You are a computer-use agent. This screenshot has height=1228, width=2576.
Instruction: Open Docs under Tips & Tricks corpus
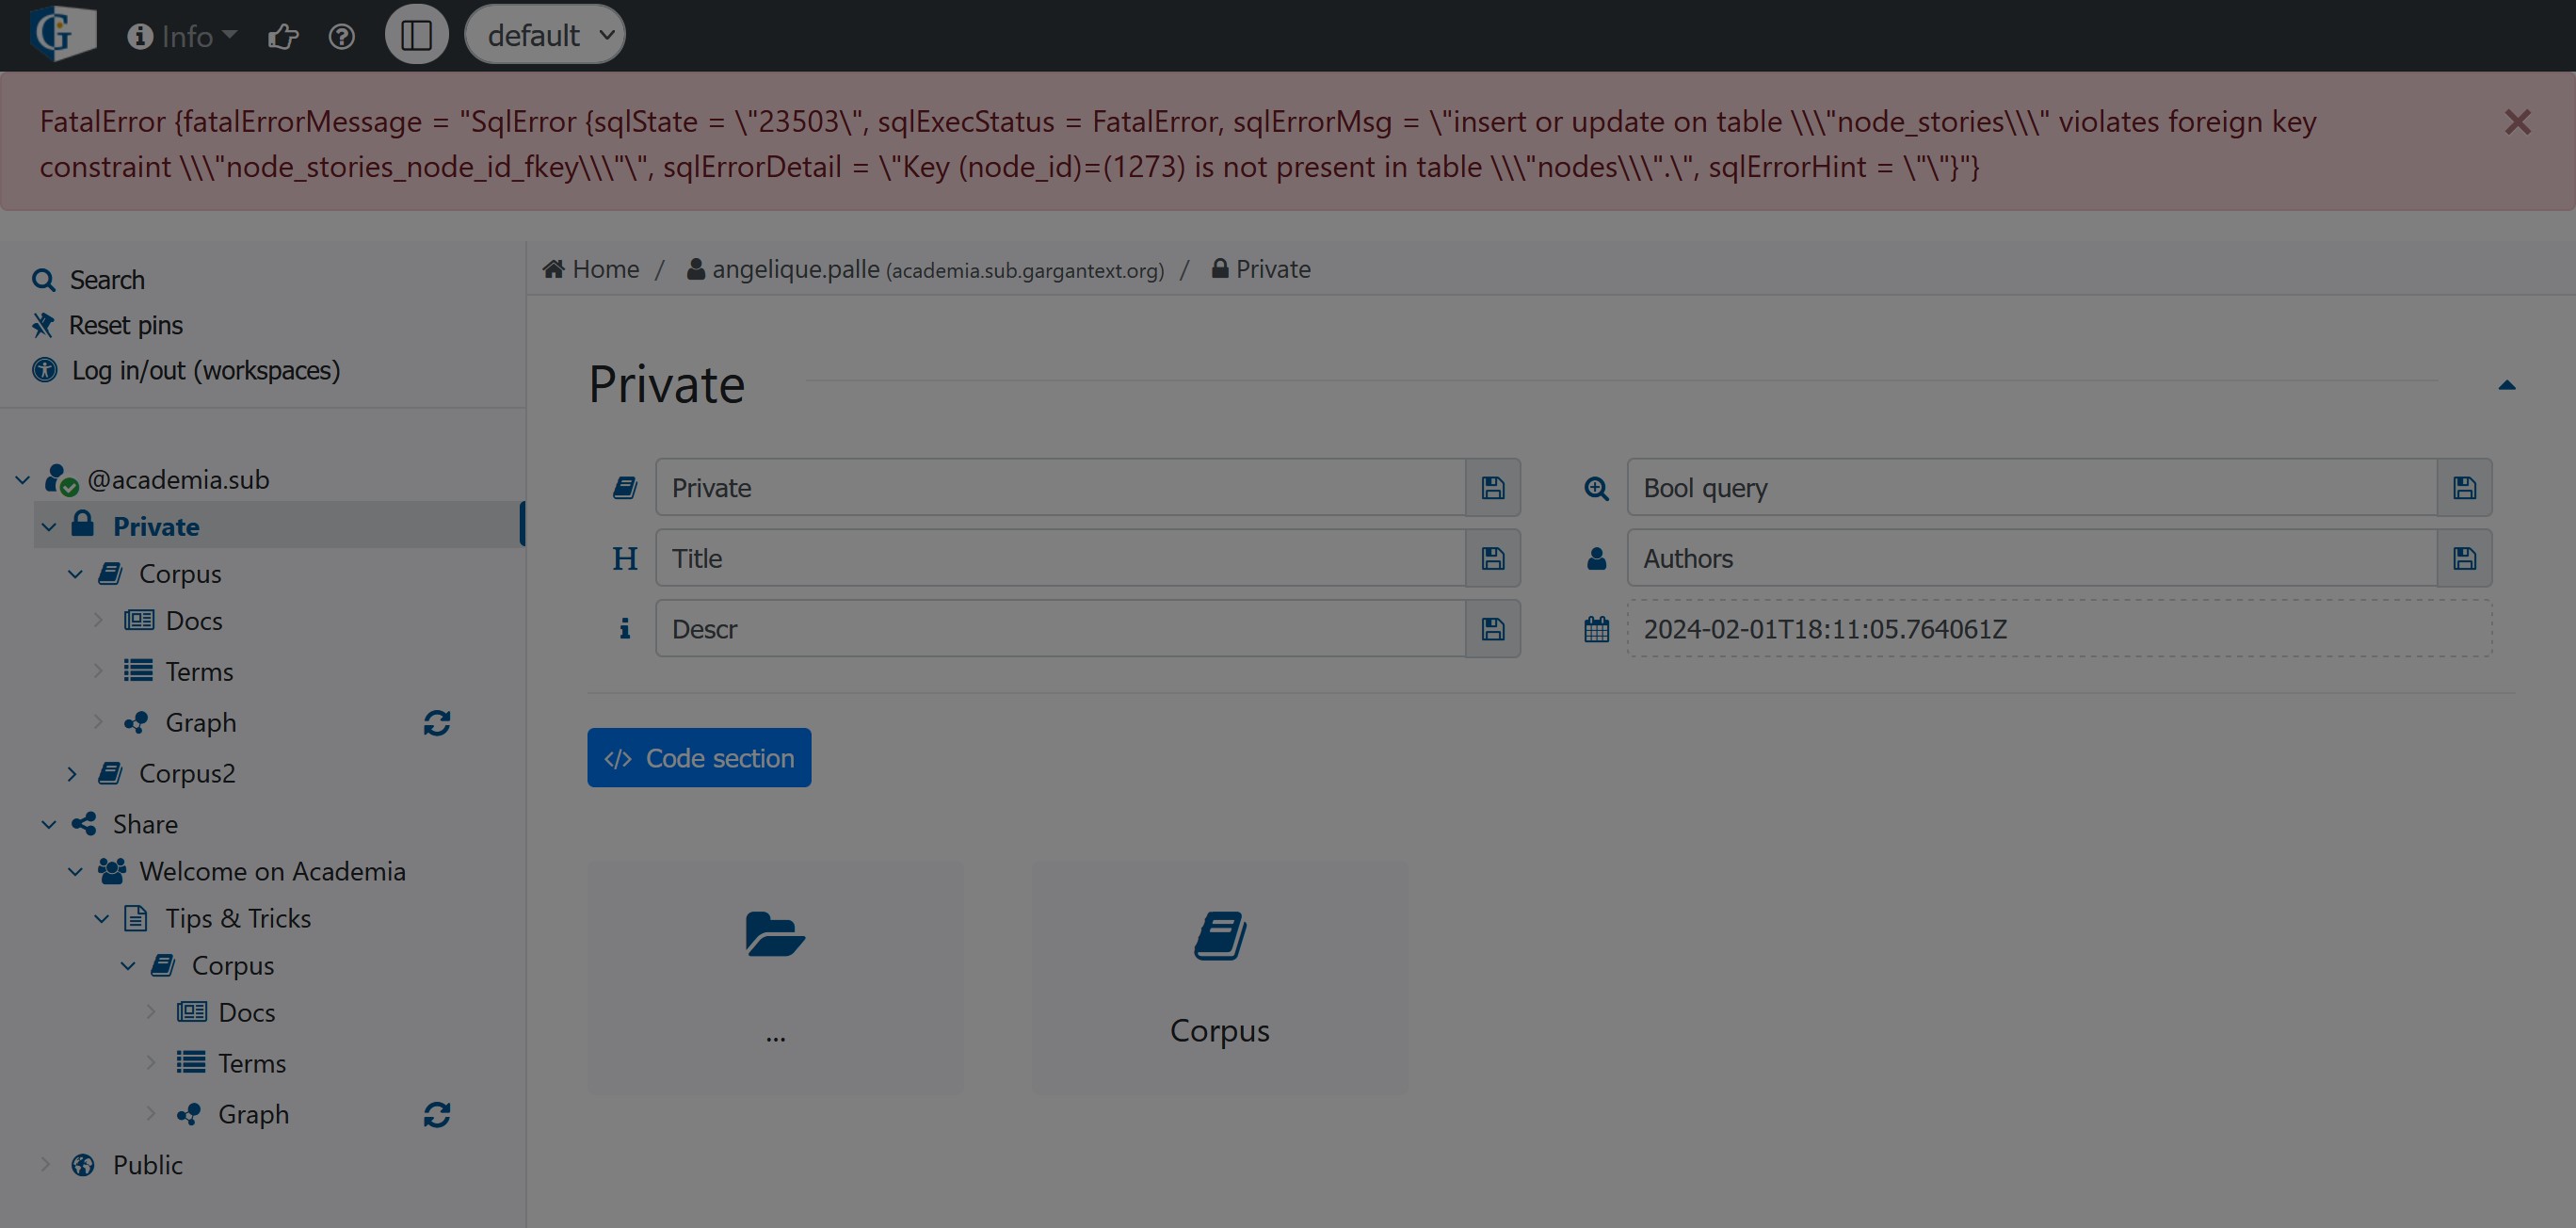click(247, 1011)
